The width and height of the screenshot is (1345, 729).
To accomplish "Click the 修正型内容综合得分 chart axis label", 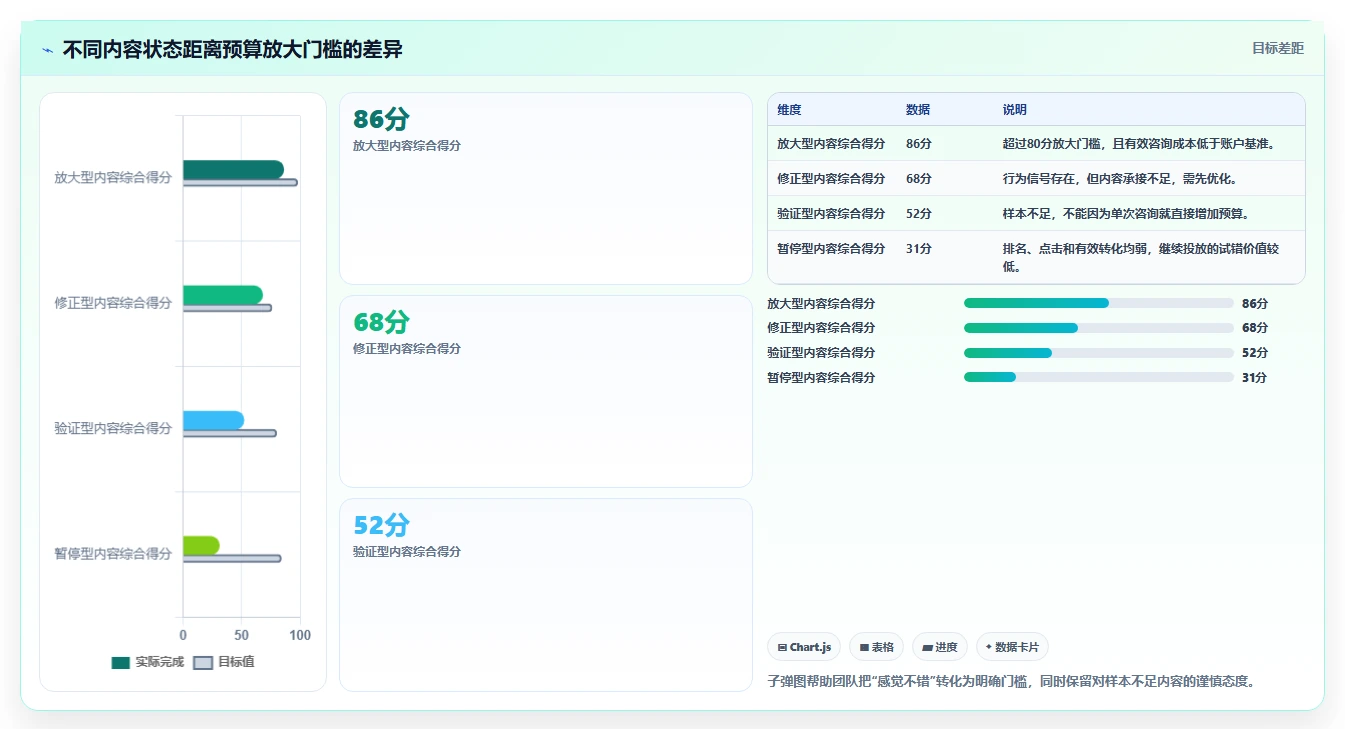I will click(113, 303).
